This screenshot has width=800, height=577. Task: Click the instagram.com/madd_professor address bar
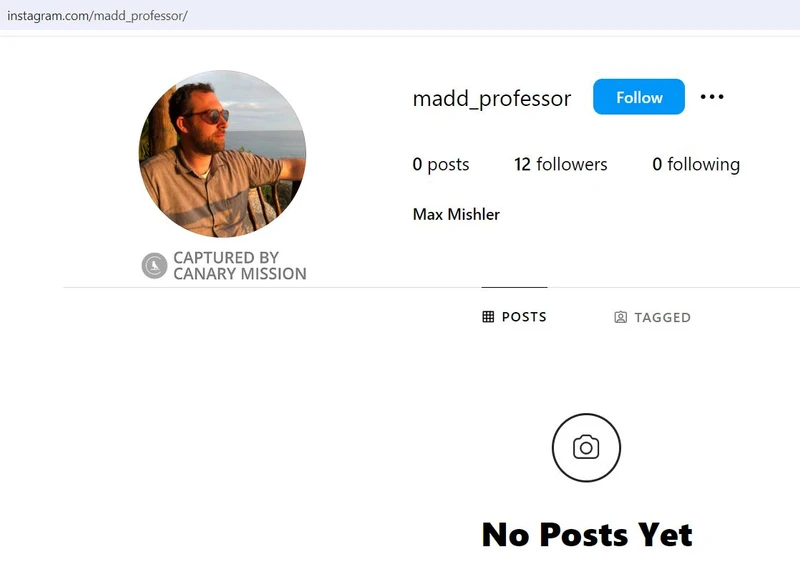97,16
